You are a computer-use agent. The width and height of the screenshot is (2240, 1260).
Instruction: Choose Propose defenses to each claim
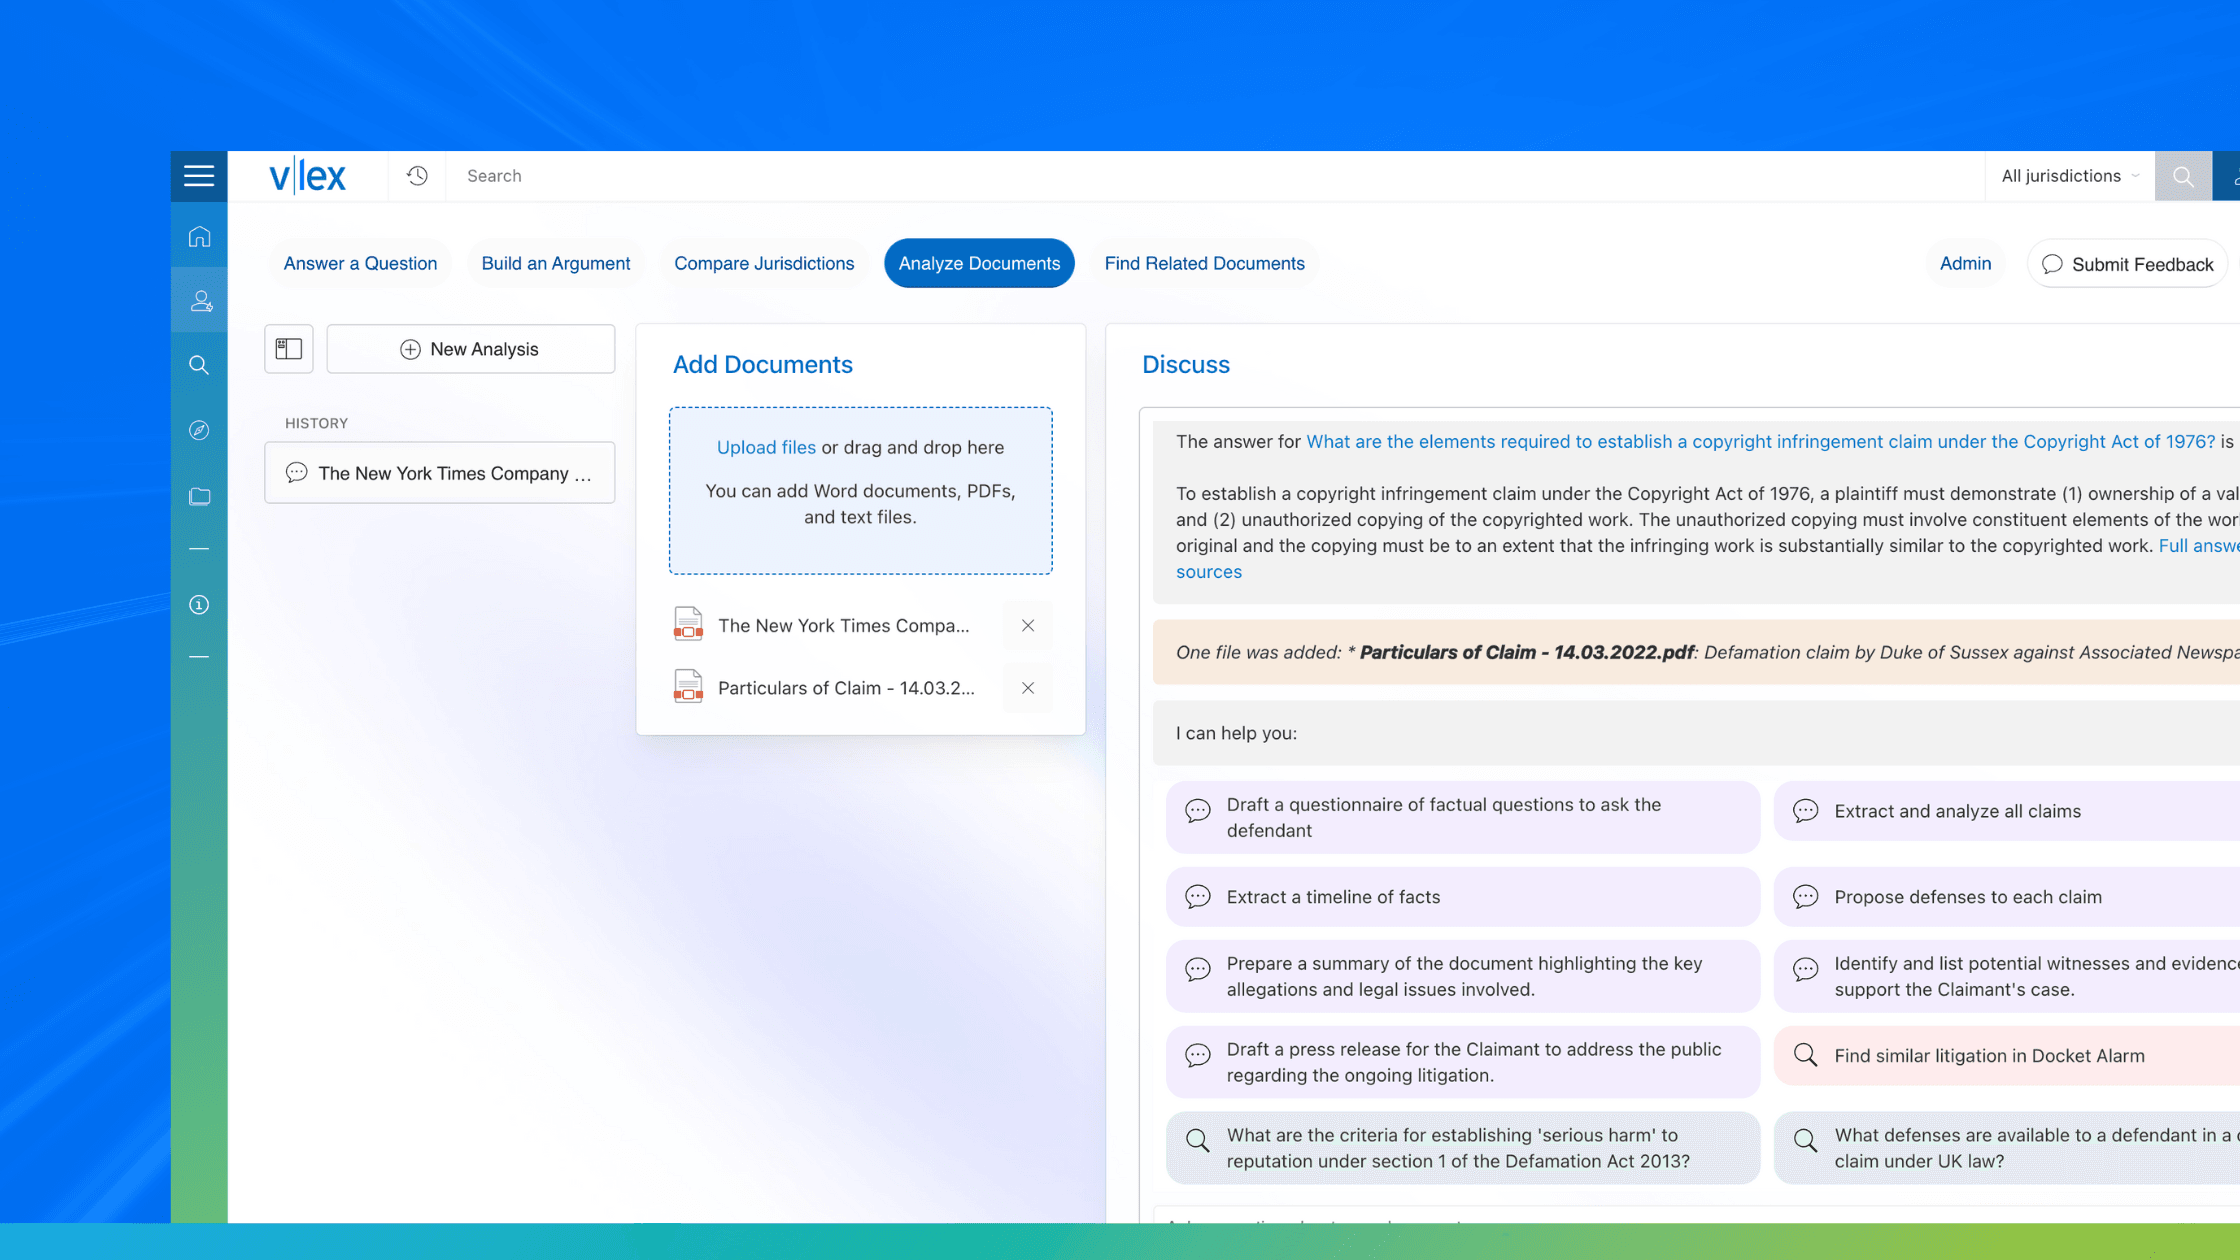click(2007, 897)
